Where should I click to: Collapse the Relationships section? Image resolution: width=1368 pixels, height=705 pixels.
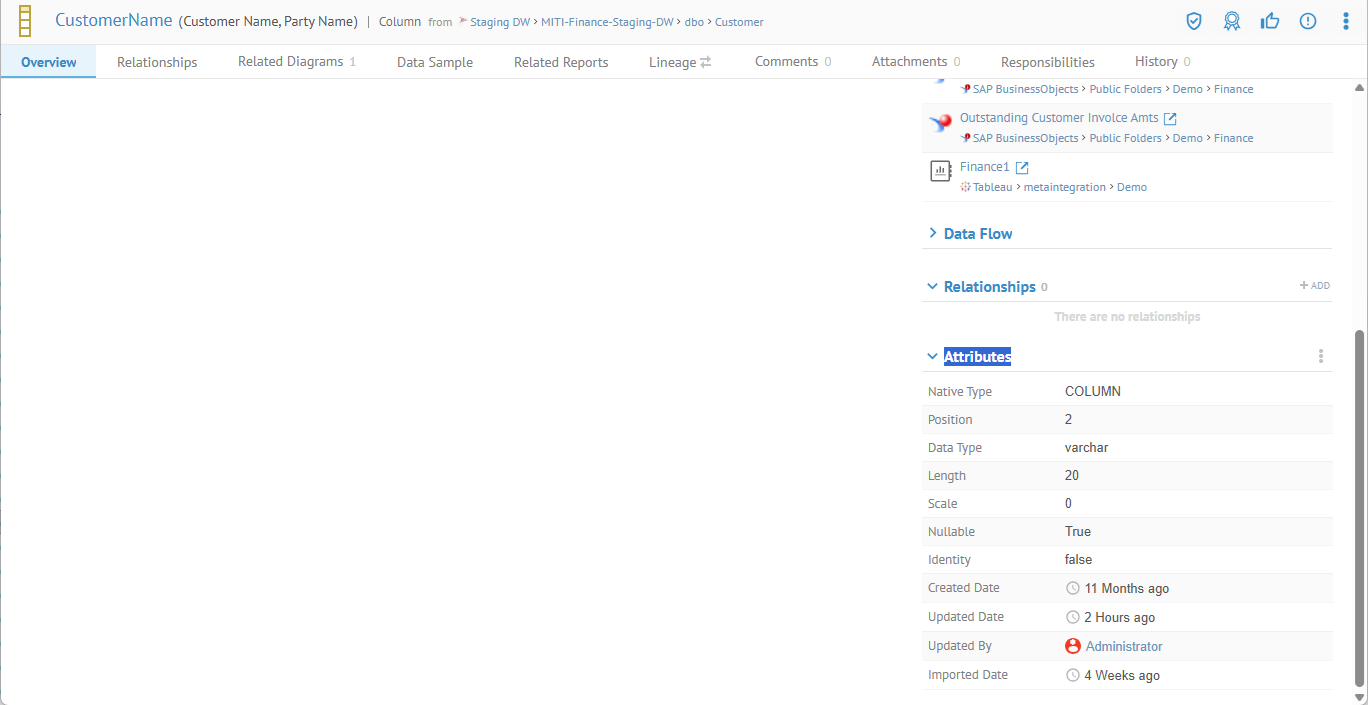click(x=933, y=286)
